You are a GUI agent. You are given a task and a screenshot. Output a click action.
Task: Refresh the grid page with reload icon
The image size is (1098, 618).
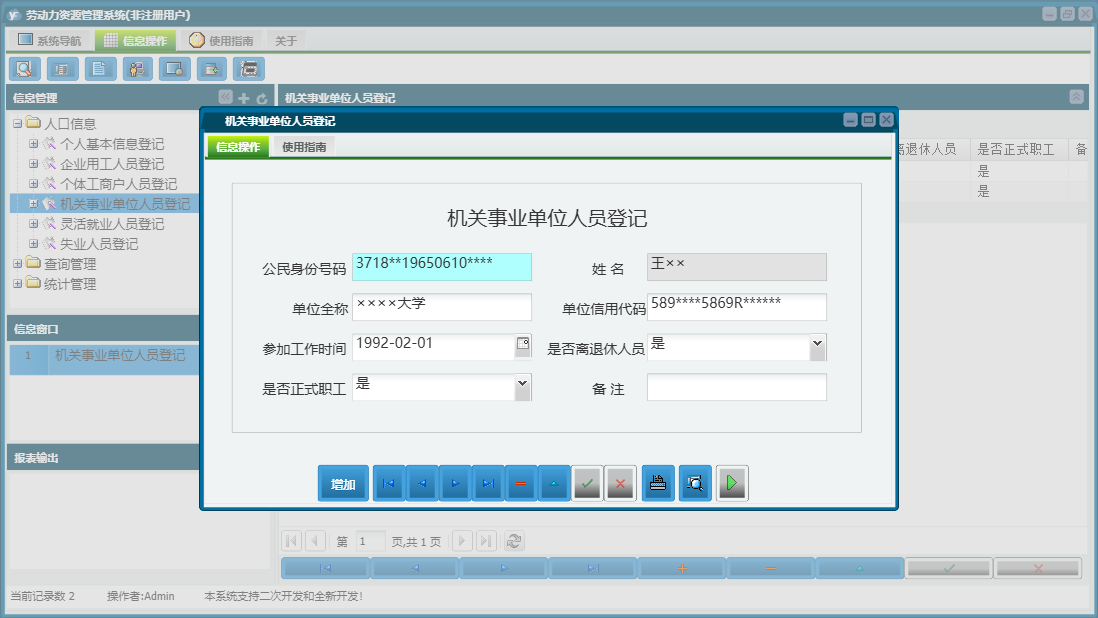click(x=514, y=541)
